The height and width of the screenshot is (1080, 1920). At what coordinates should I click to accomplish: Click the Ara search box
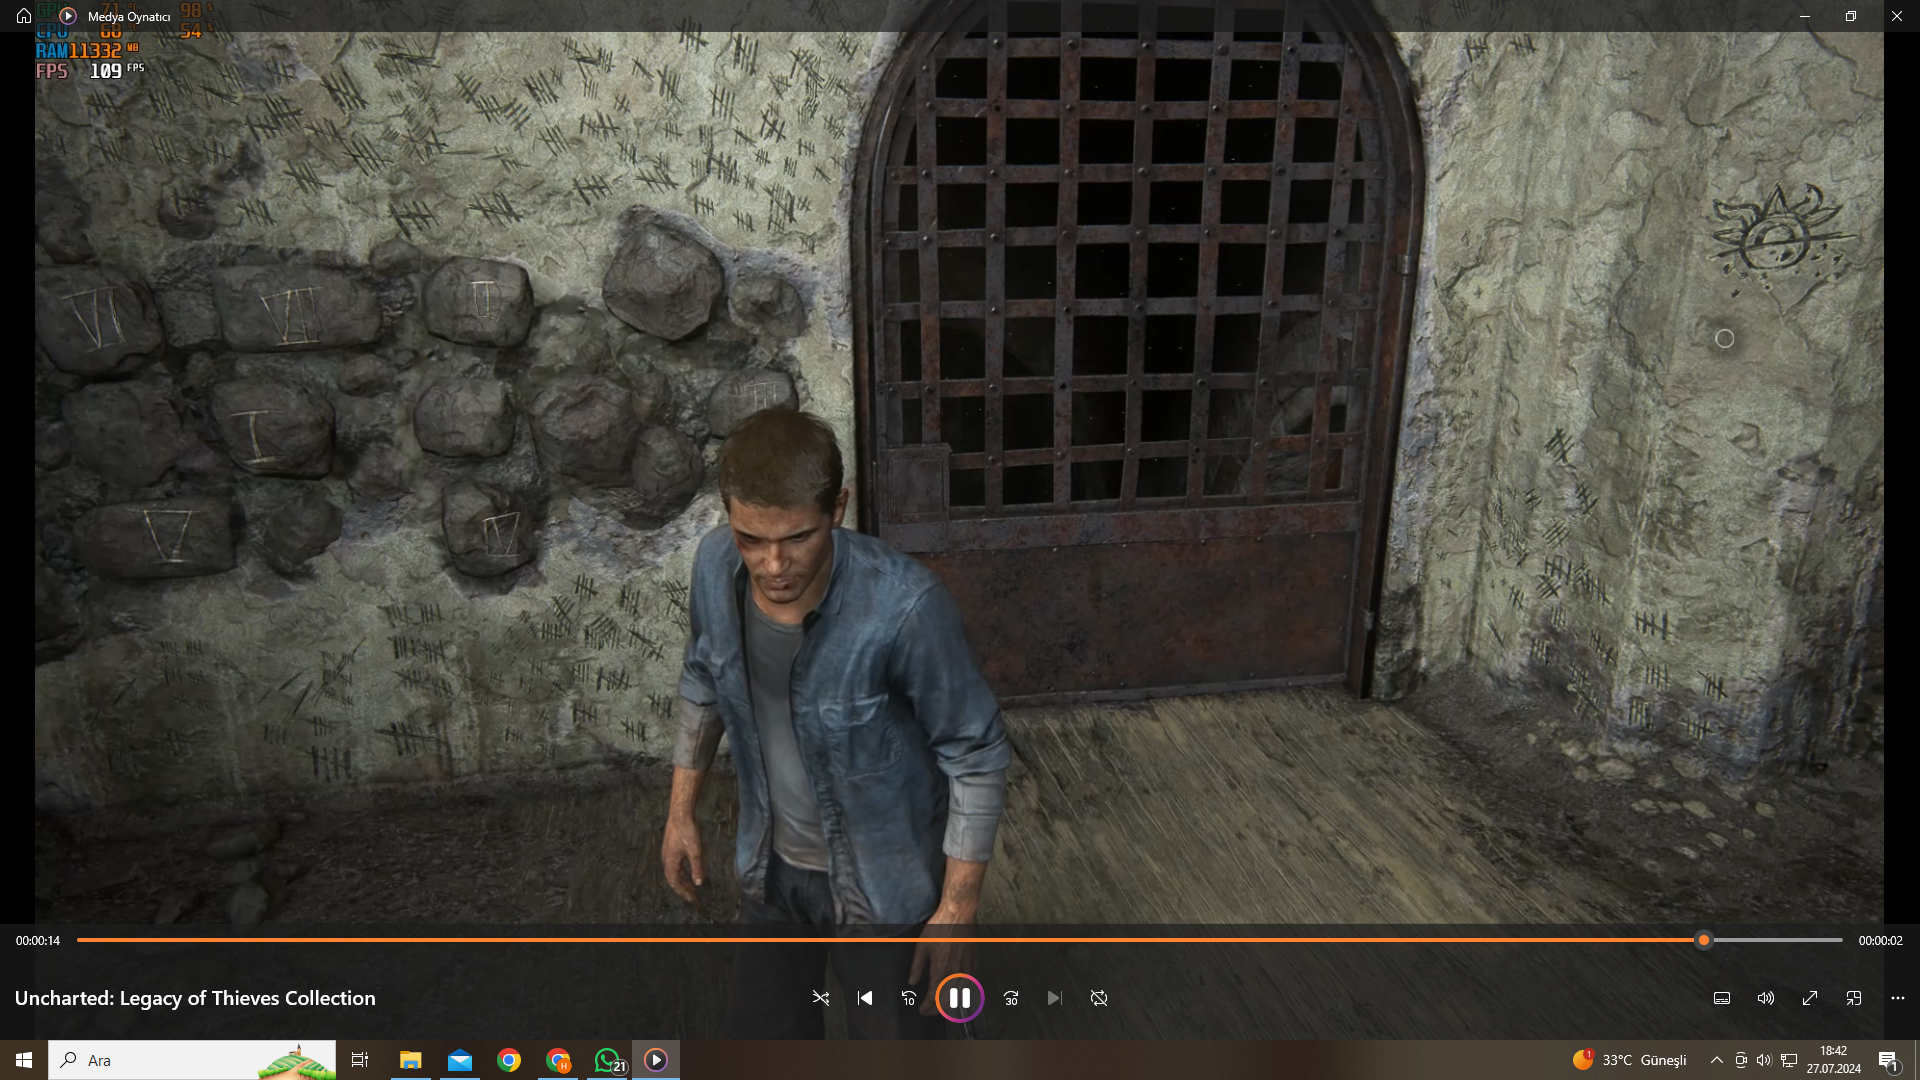[x=192, y=1060]
